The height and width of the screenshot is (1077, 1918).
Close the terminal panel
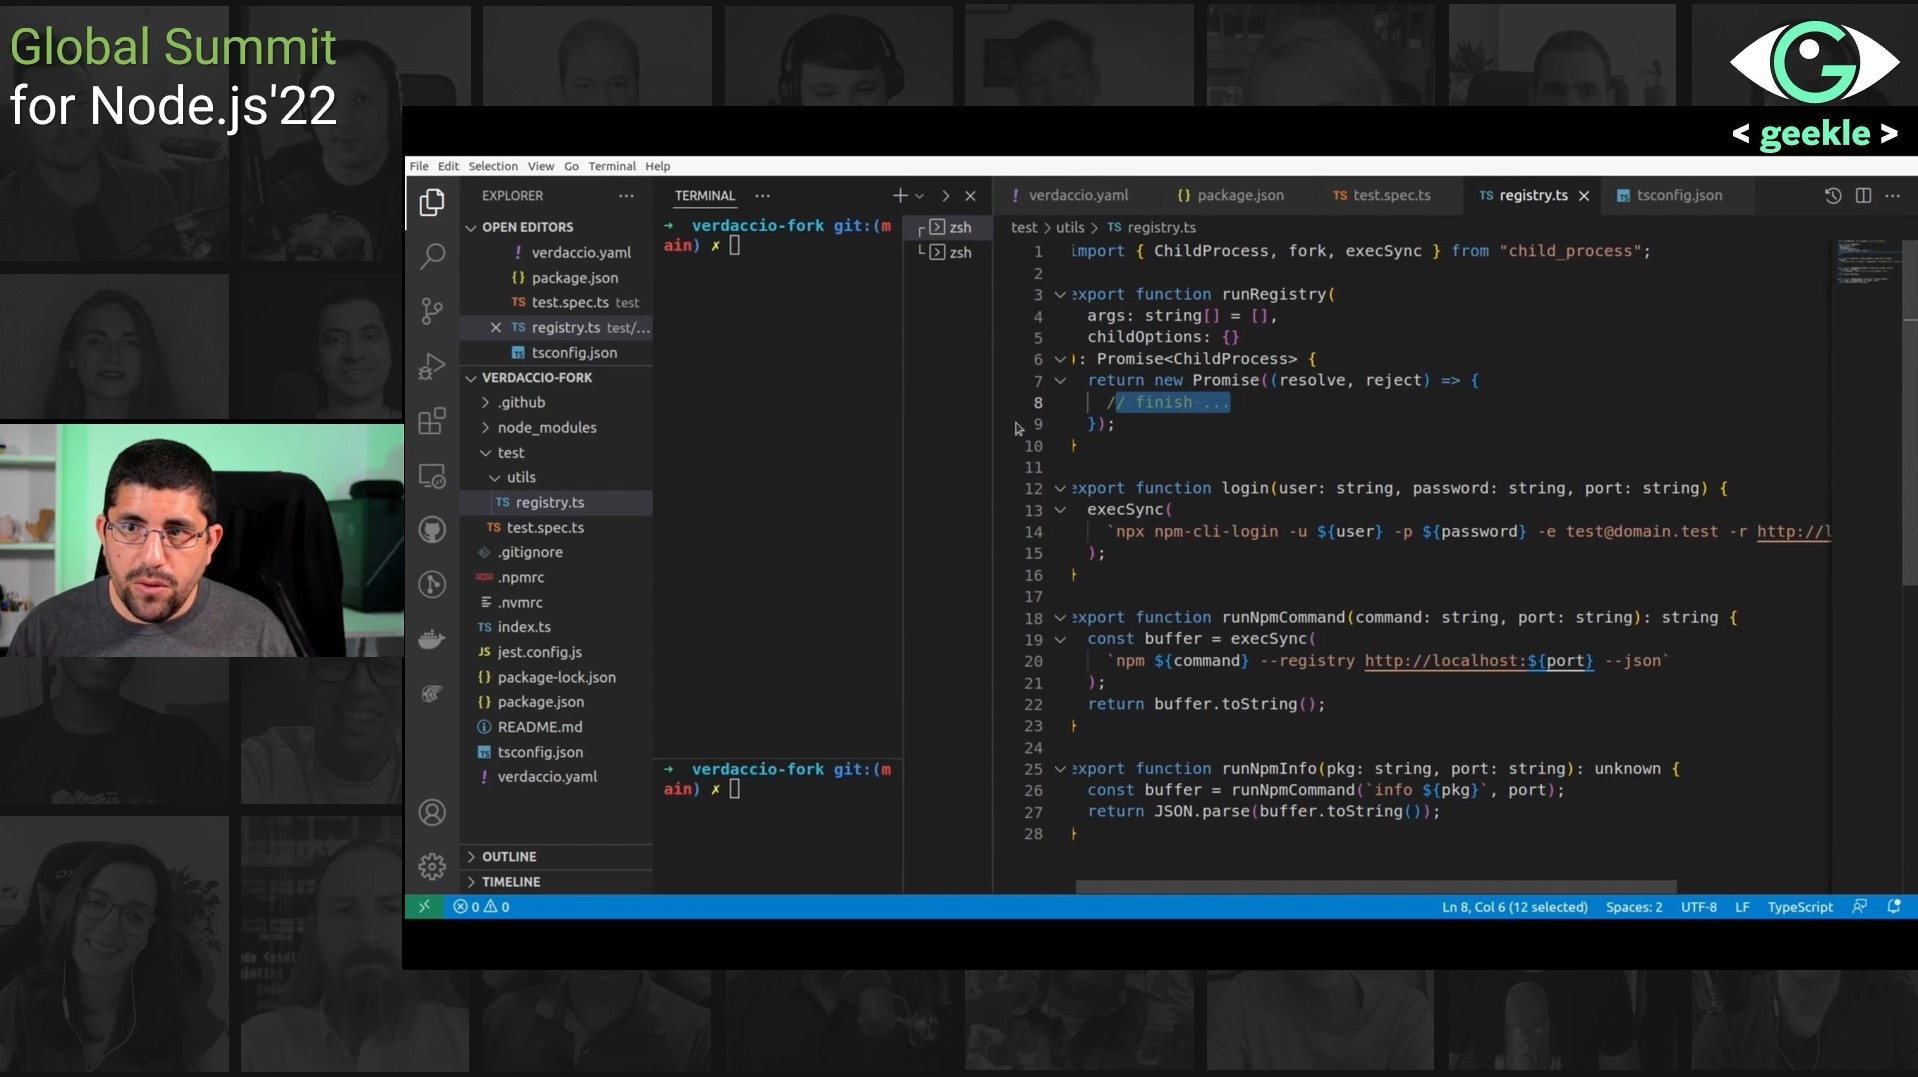(970, 196)
